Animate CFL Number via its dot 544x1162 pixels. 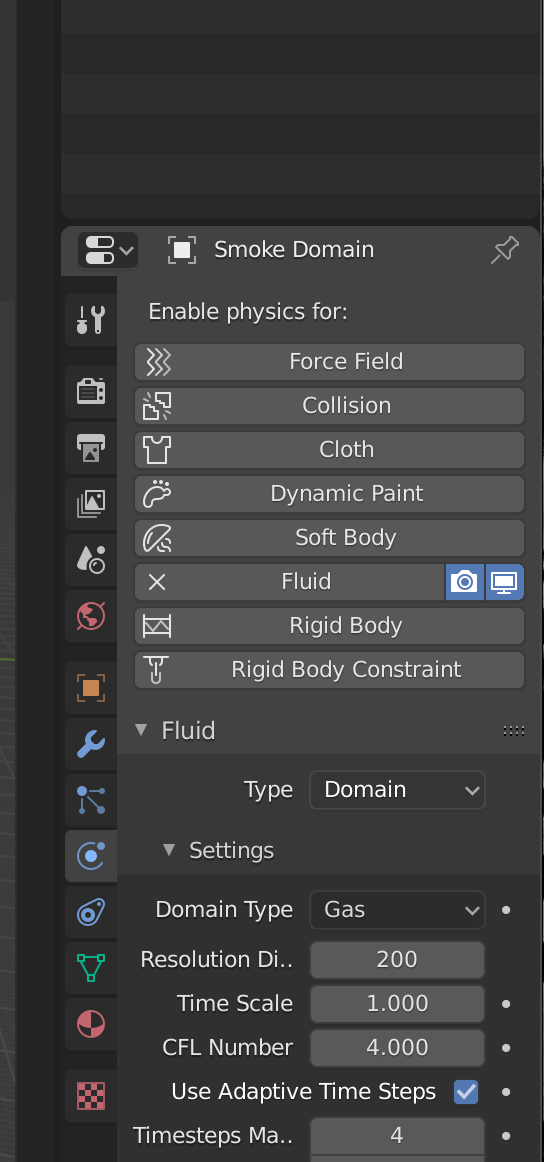pos(506,1048)
